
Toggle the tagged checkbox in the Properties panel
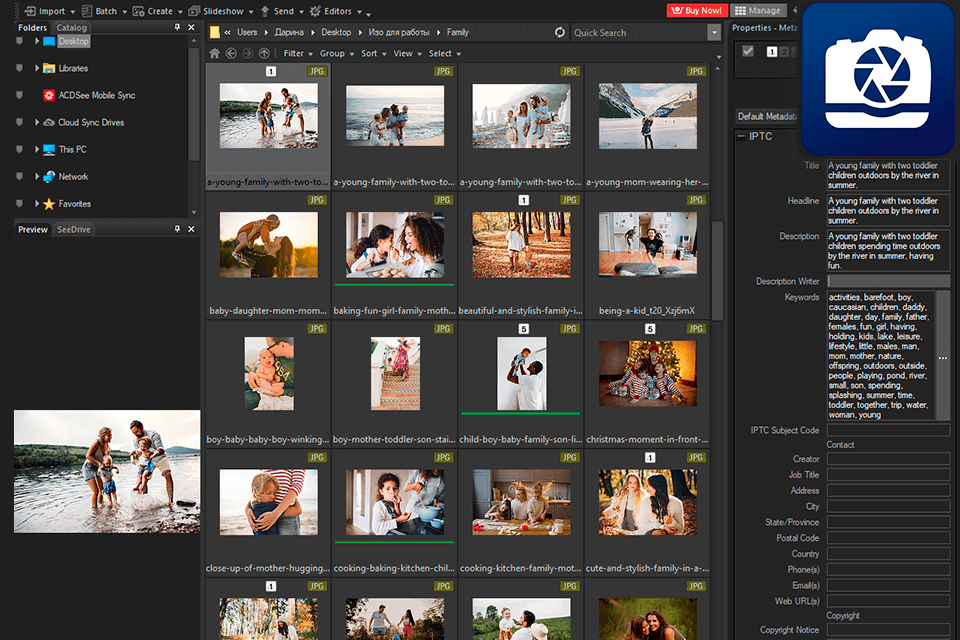[x=747, y=52]
